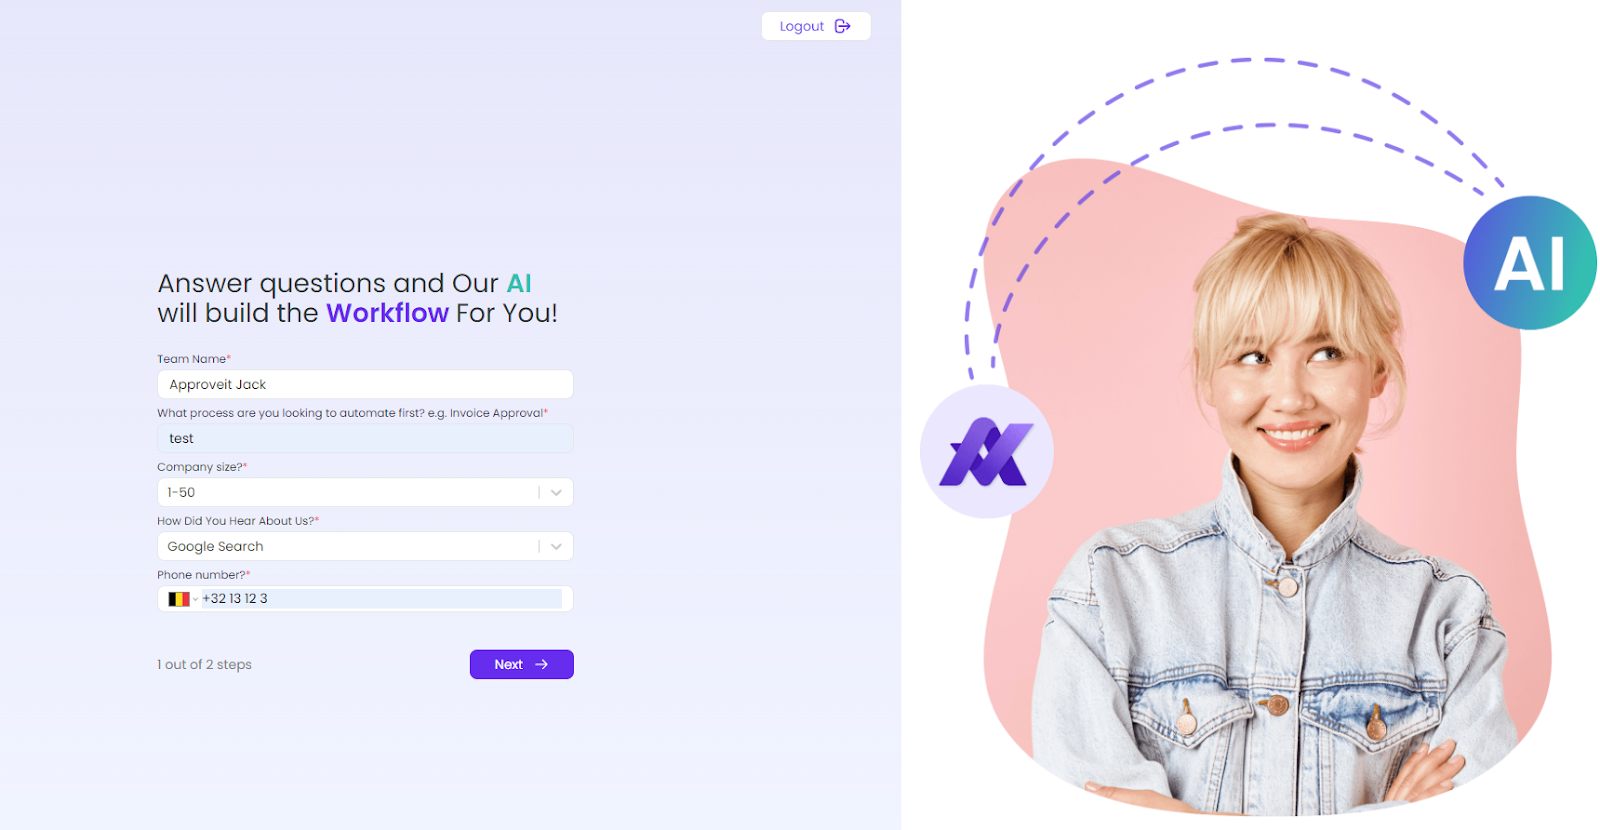Click the logout arrow icon
This screenshot has width=1600, height=830.
coord(843,26)
